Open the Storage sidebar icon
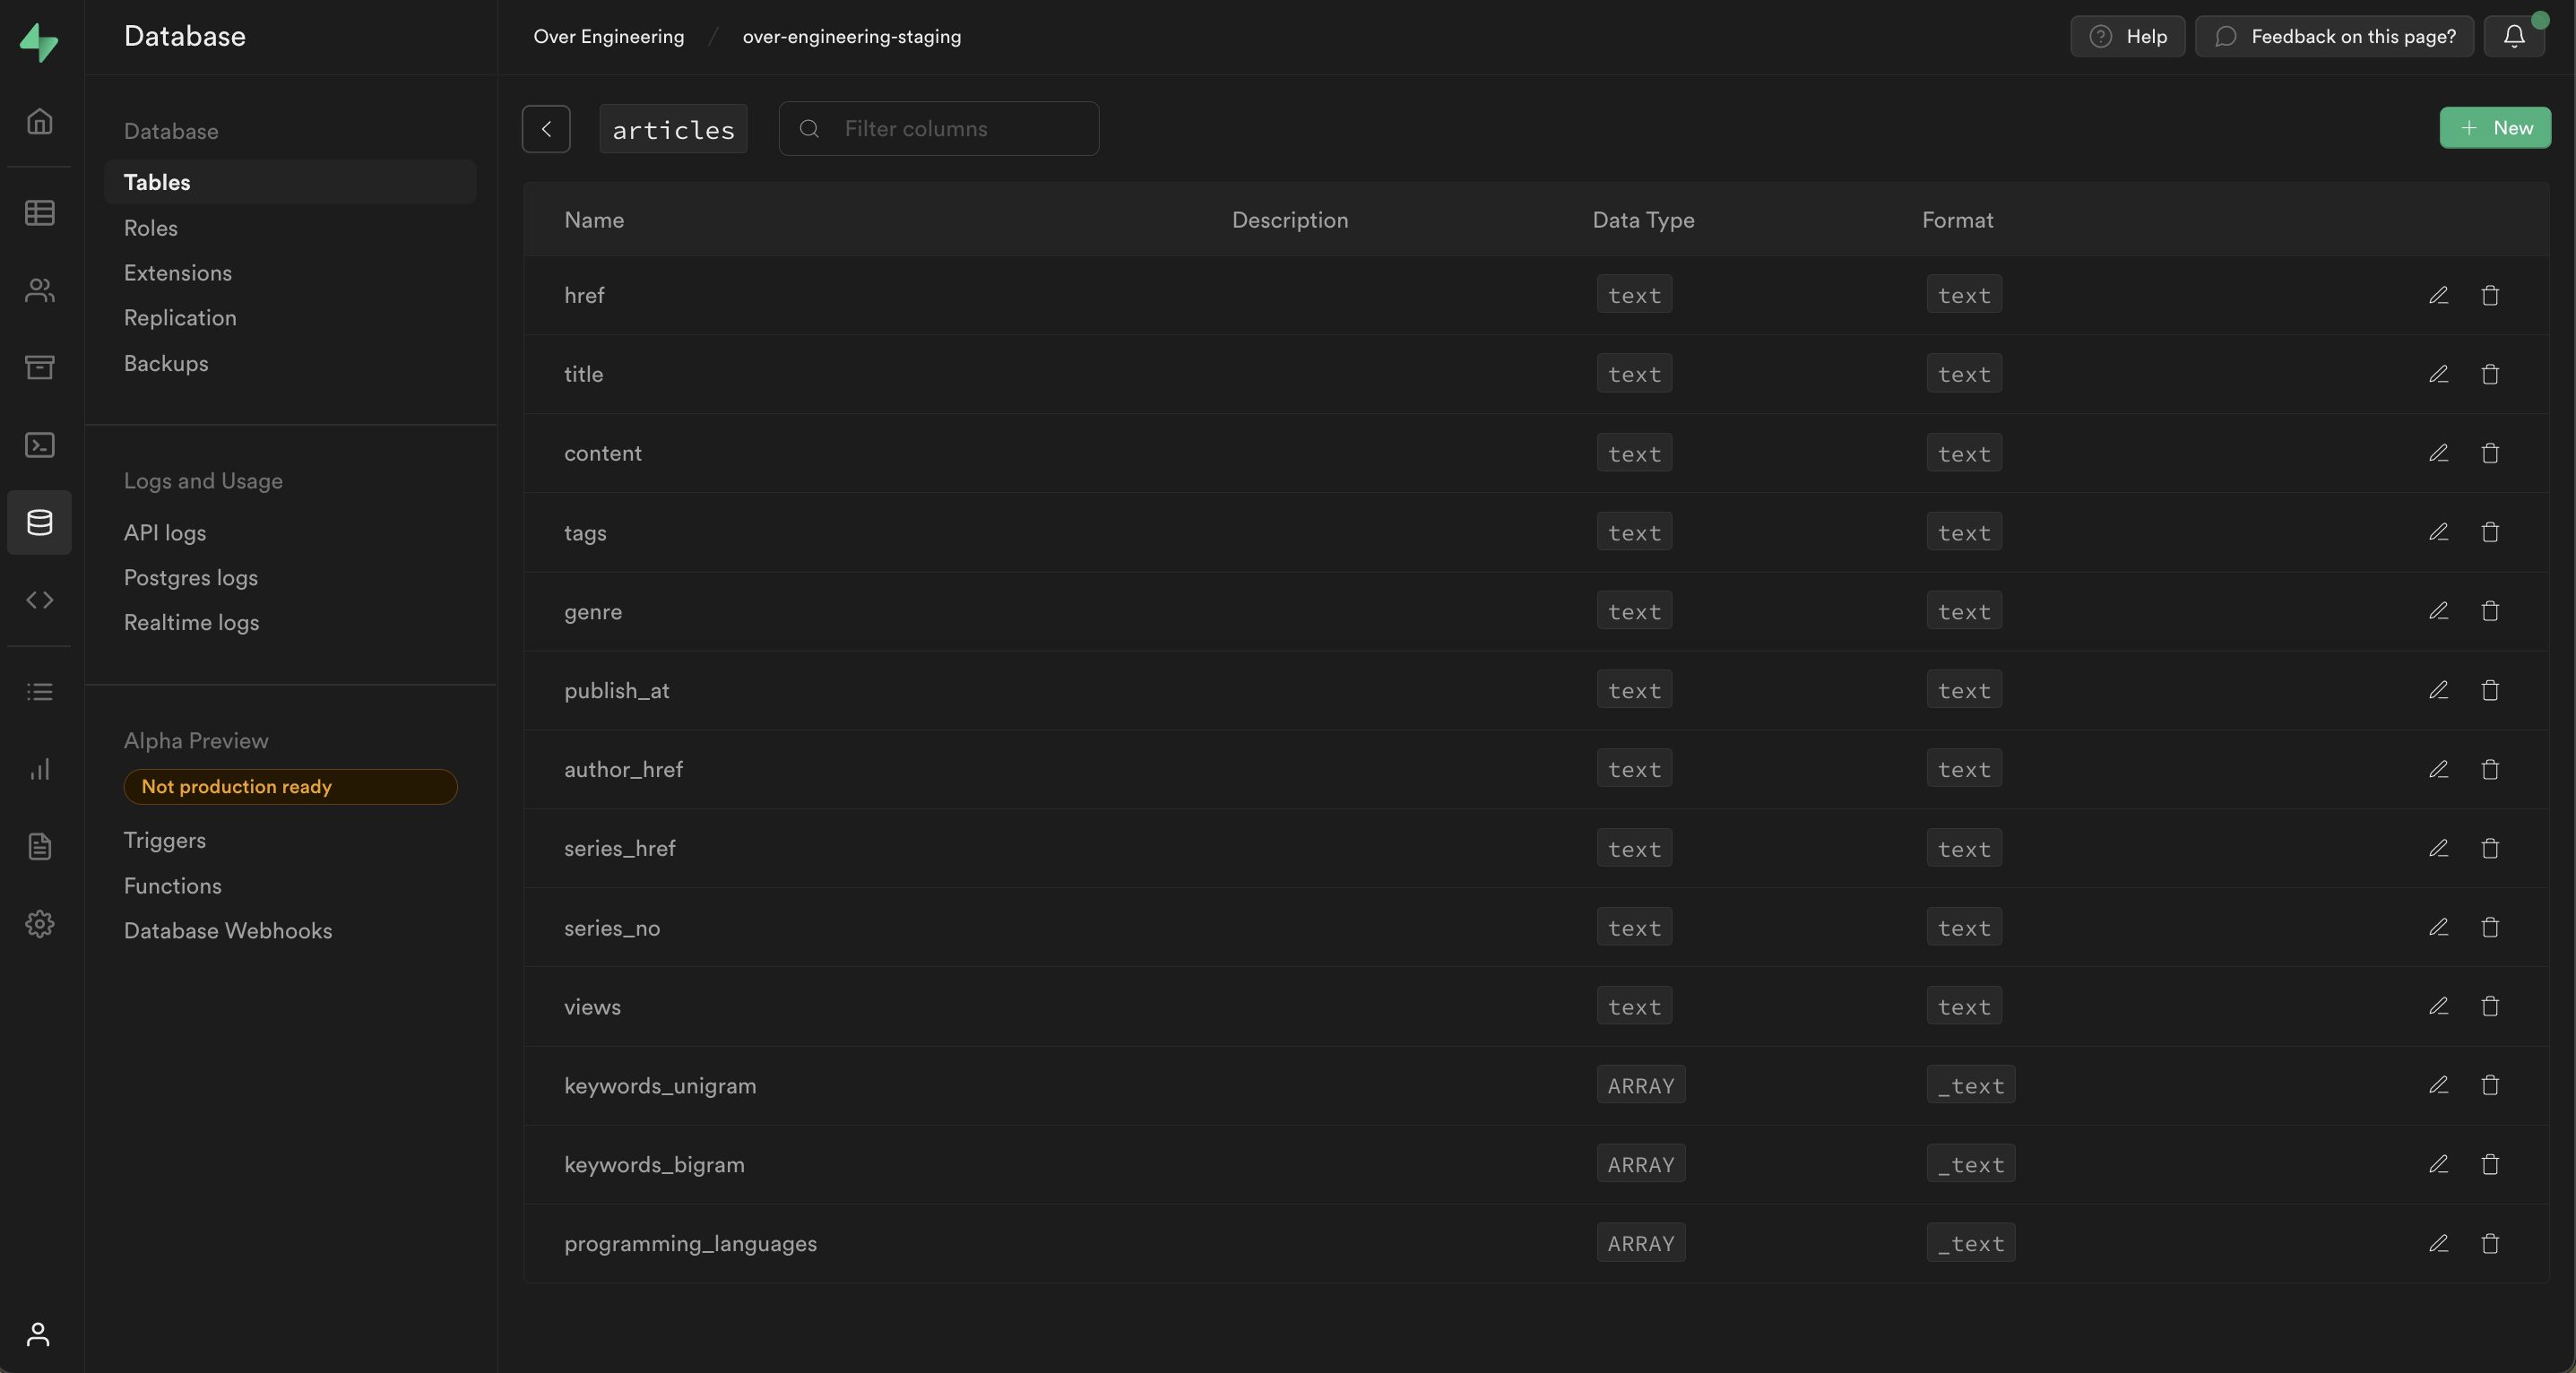 (40, 367)
